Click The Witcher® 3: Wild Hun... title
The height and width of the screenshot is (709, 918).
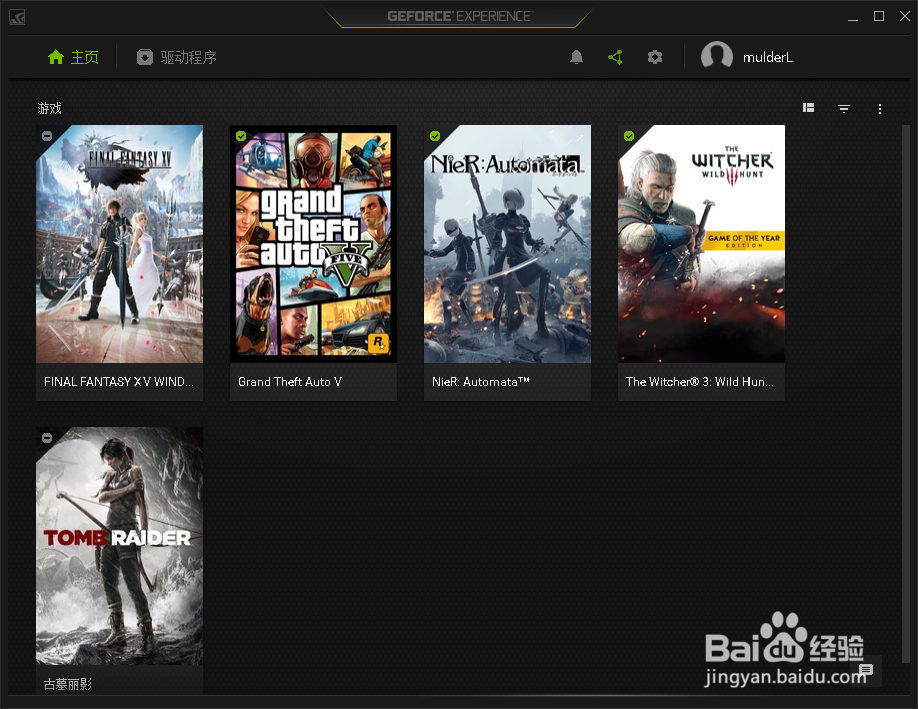pos(700,382)
